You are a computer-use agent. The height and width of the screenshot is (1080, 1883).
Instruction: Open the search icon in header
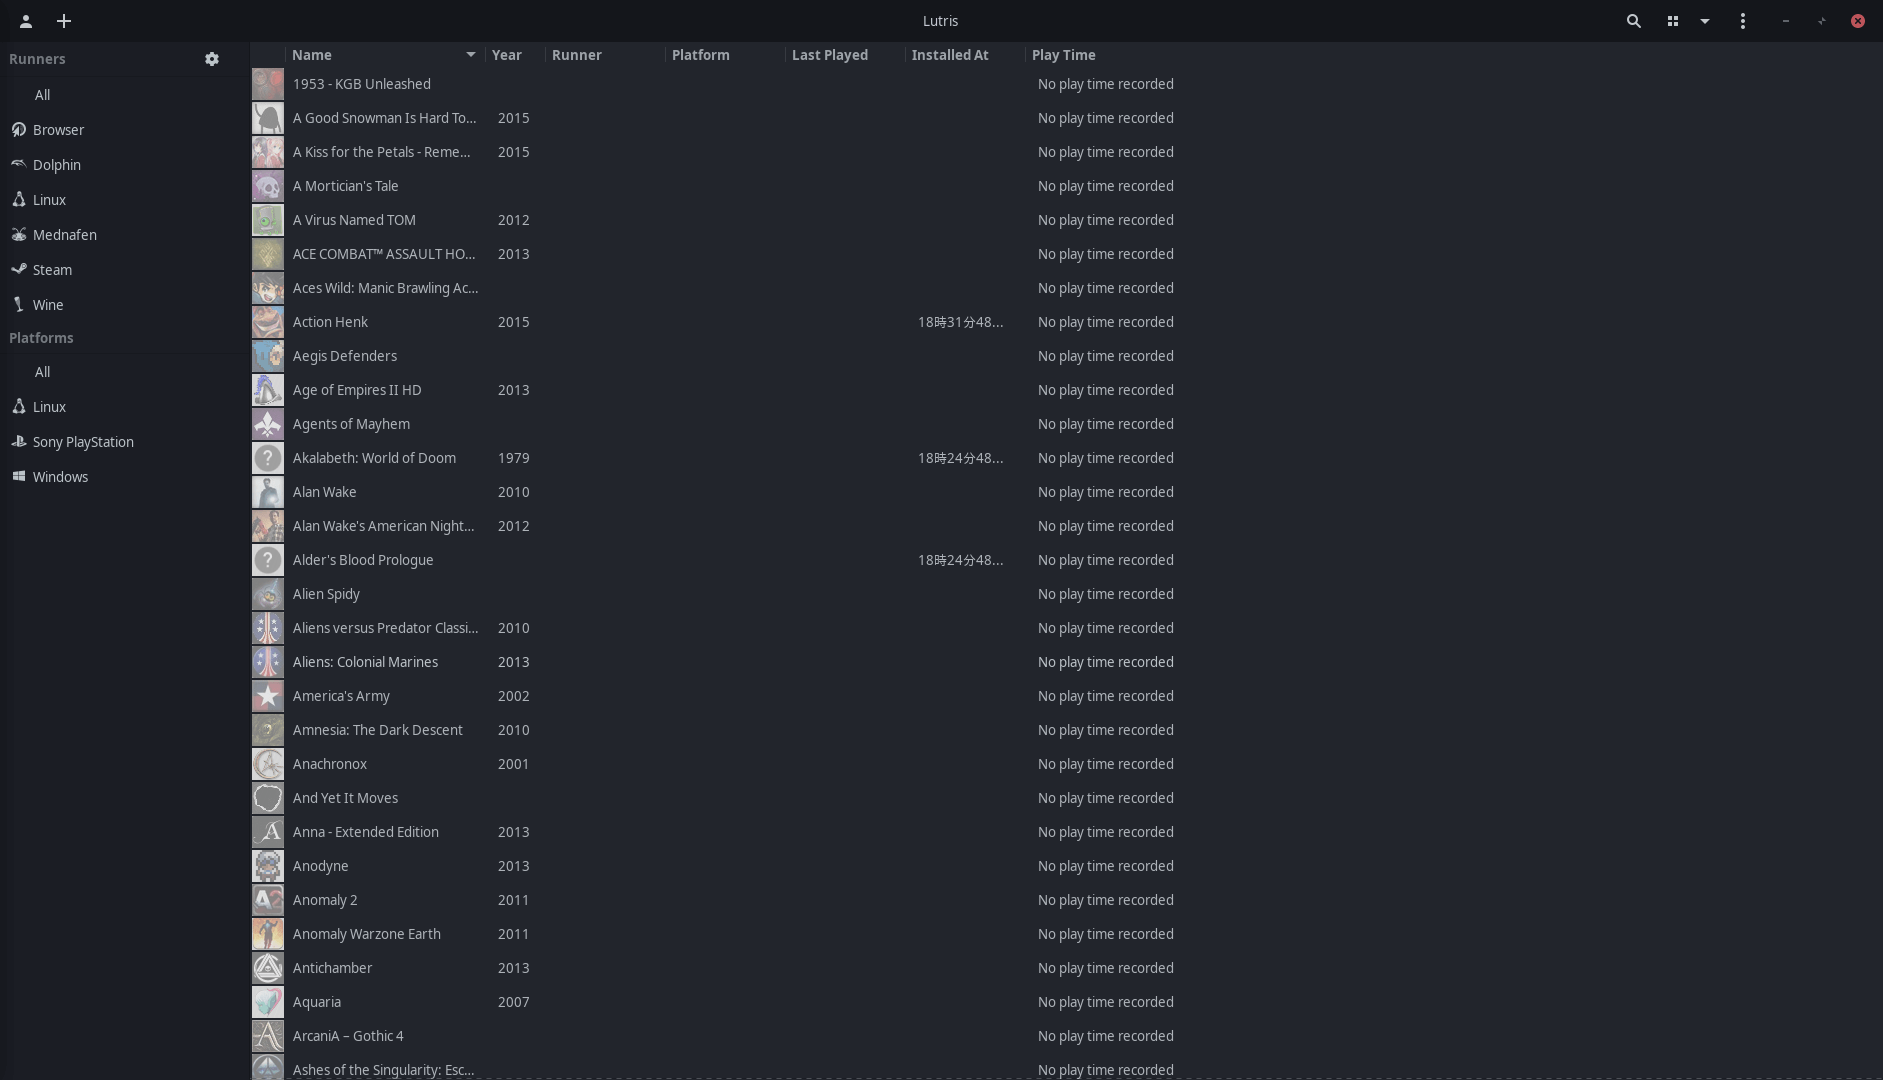pos(1634,21)
